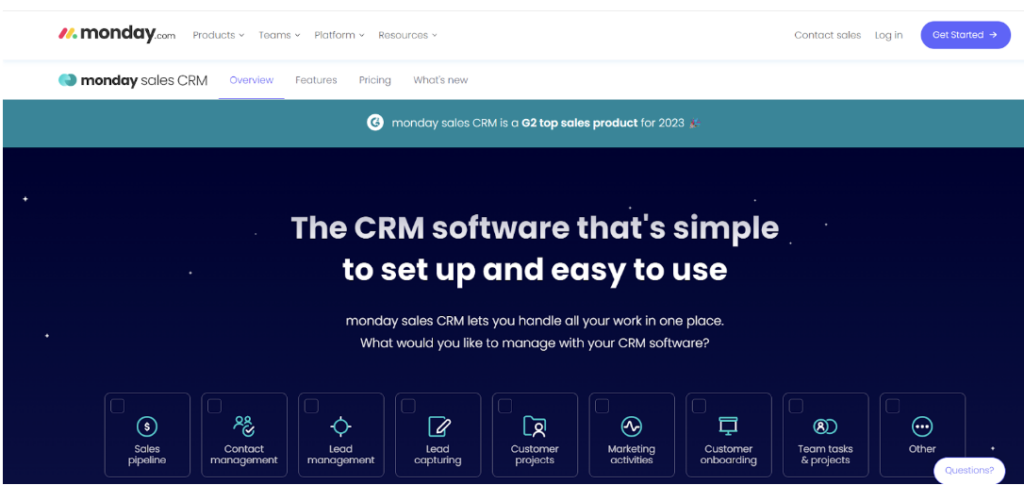
Task: Expand the Platform dropdown menu
Action: 339,35
